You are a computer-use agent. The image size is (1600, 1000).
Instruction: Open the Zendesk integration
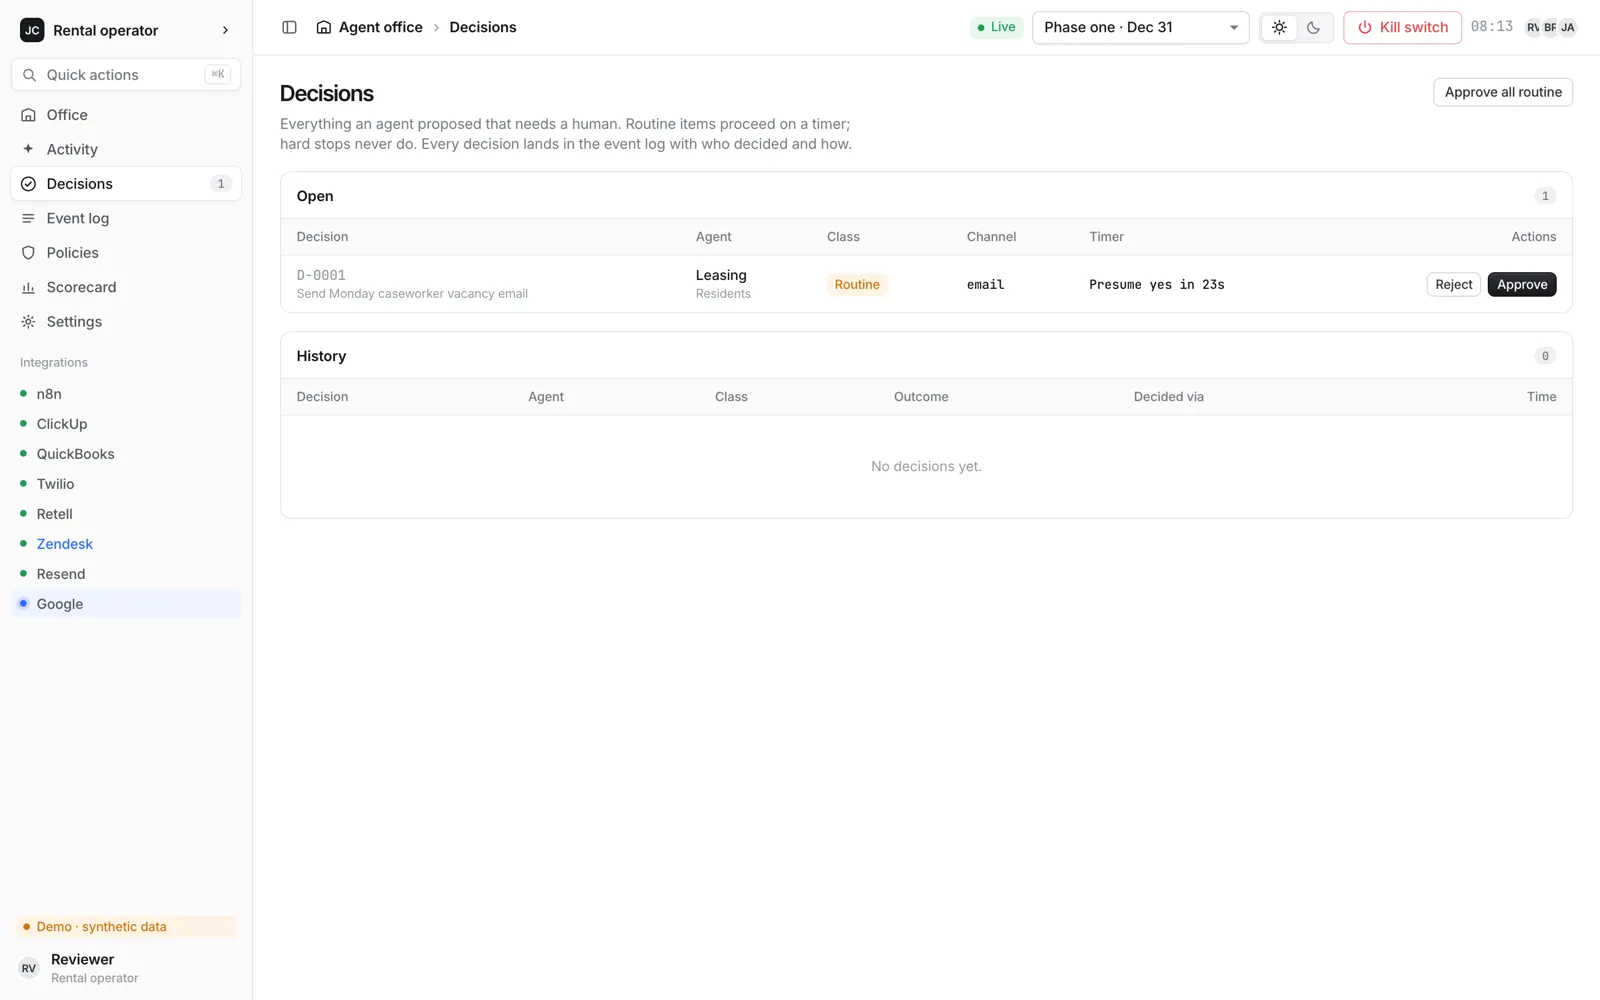click(126, 544)
